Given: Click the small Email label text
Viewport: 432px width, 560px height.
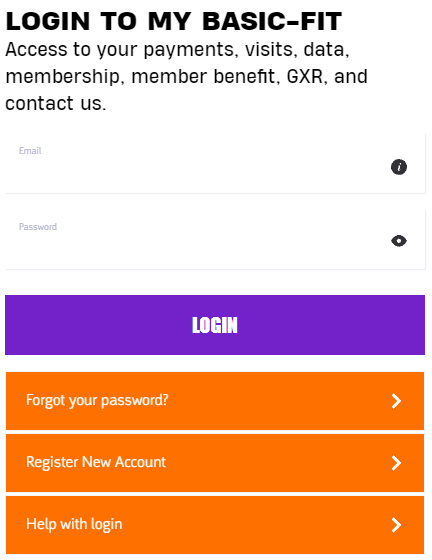Looking at the screenshot, I should tap(30, 151).
